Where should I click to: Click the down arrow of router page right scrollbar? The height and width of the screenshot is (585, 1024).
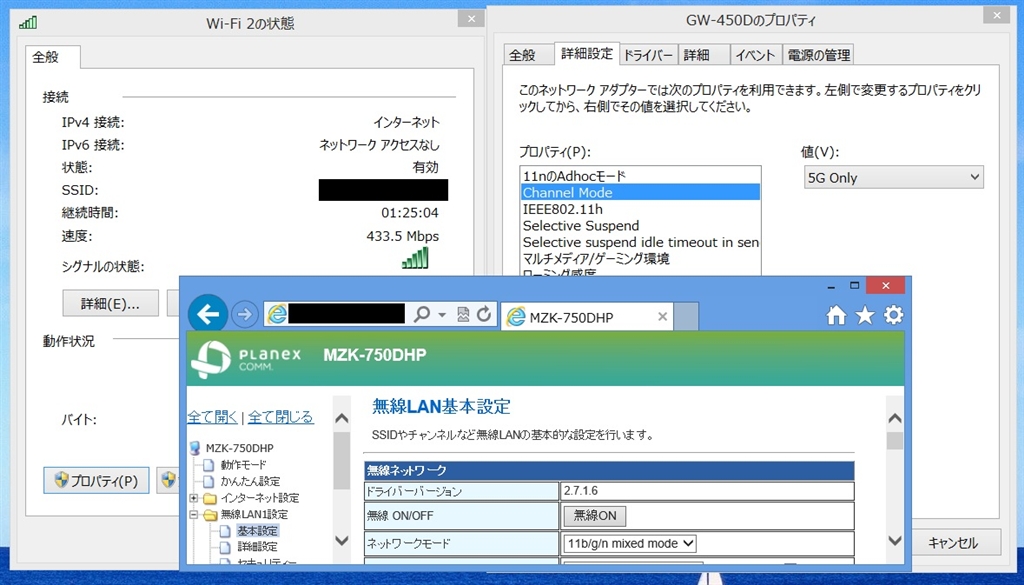tap(895, 541)
